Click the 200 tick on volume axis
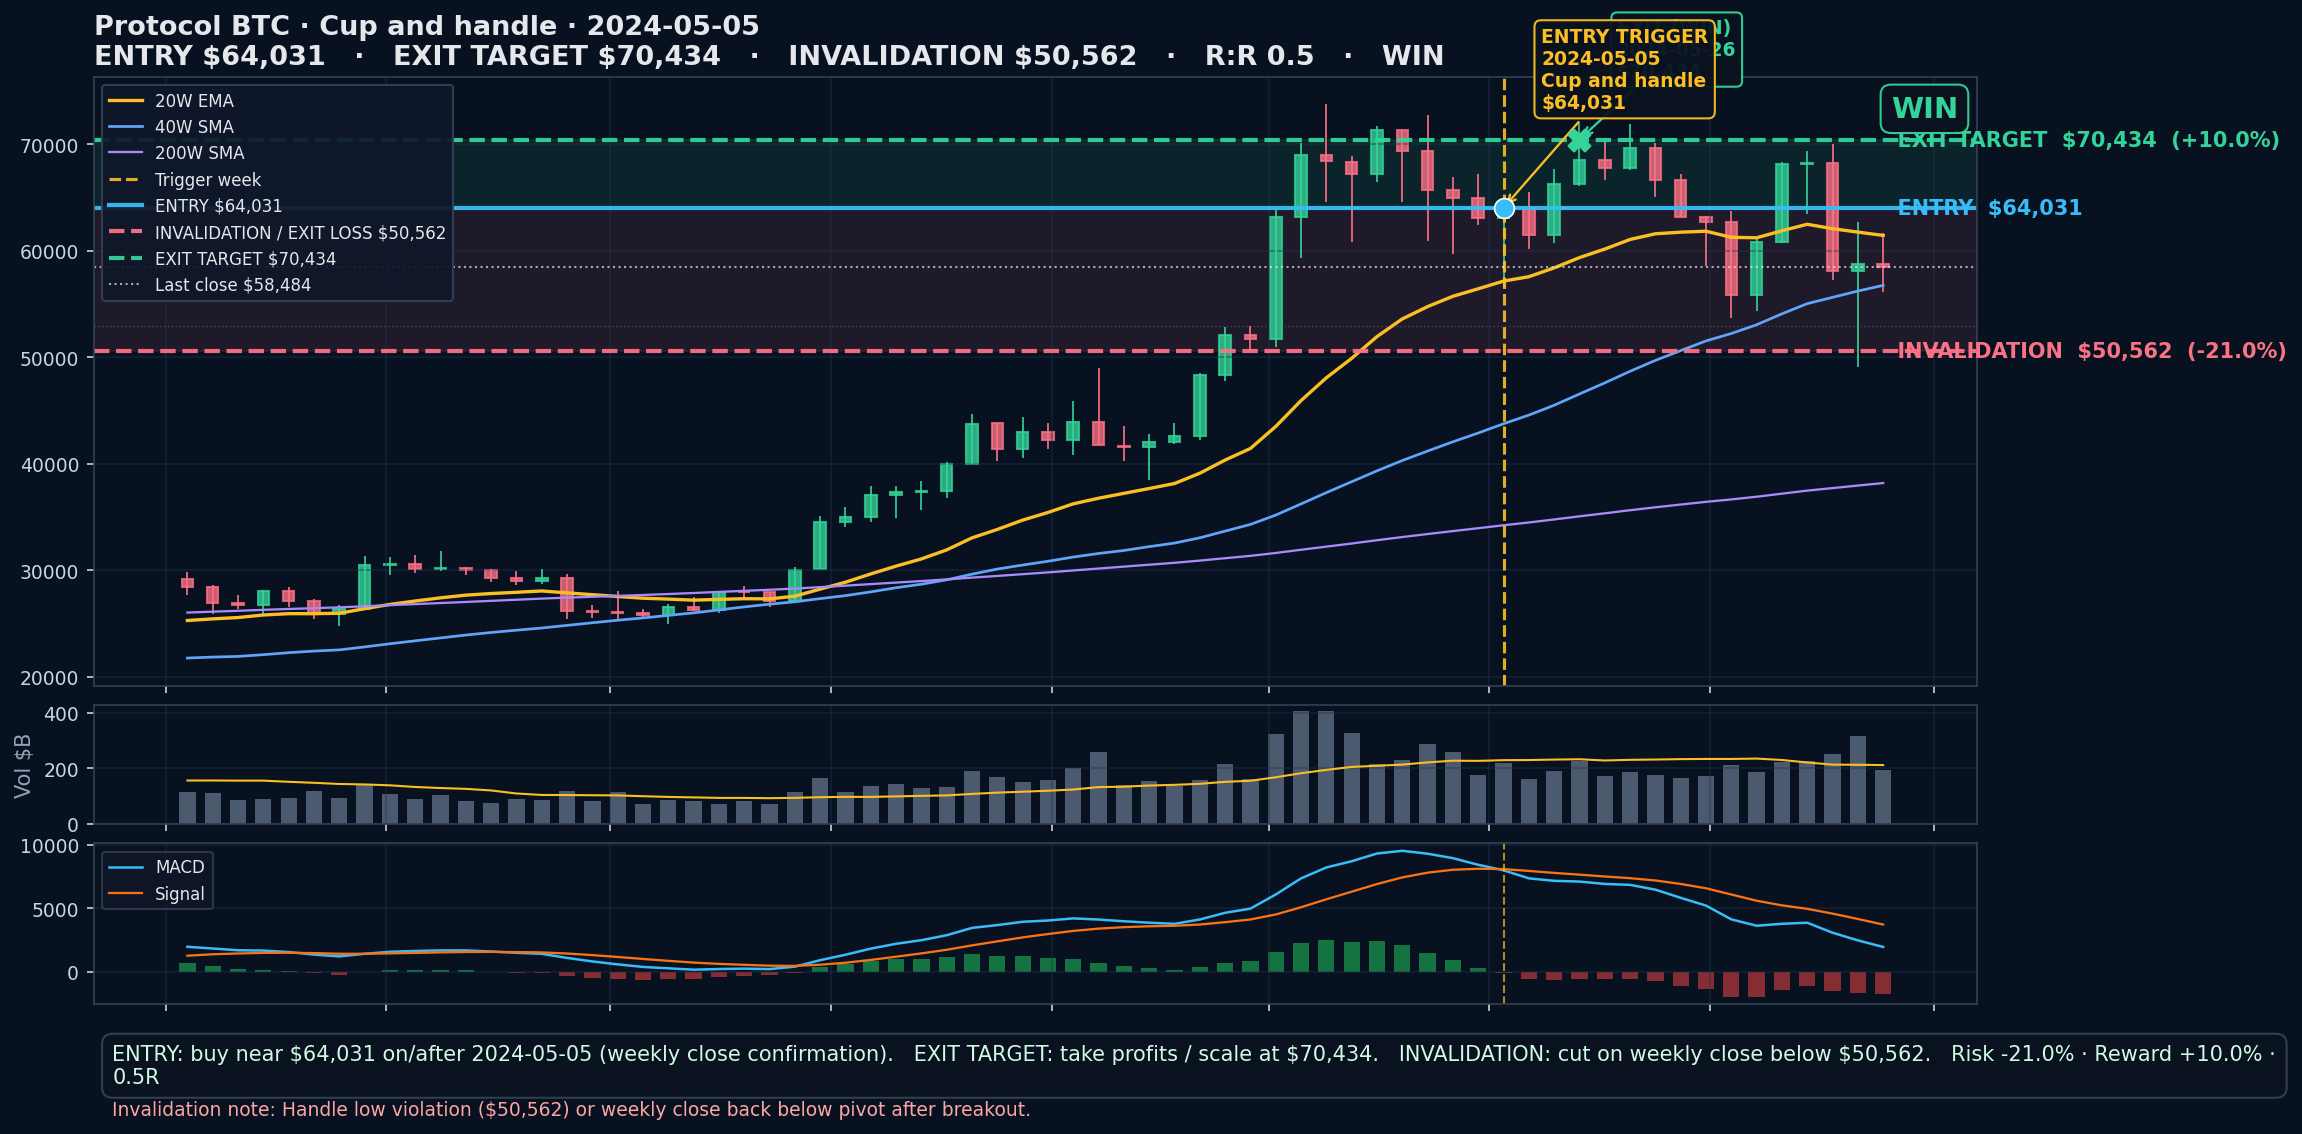 61,769
